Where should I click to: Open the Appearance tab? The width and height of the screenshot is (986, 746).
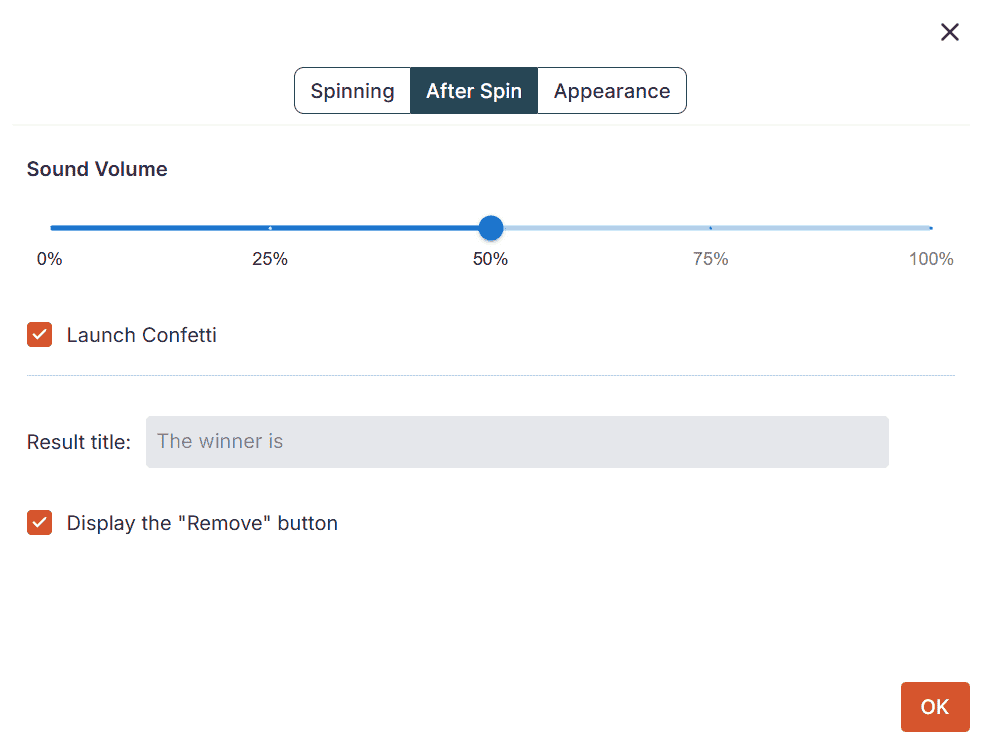pyautogui.click(x=611, y=90)
